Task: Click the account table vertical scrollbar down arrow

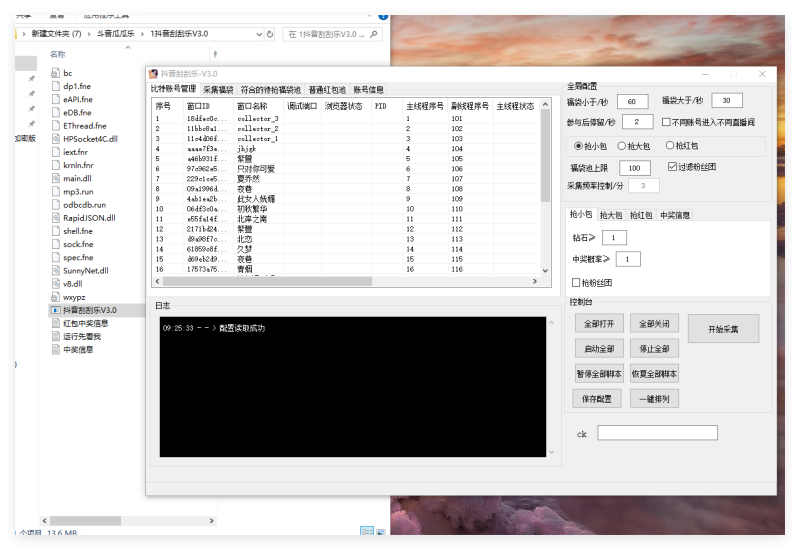Action: [545, 271]
